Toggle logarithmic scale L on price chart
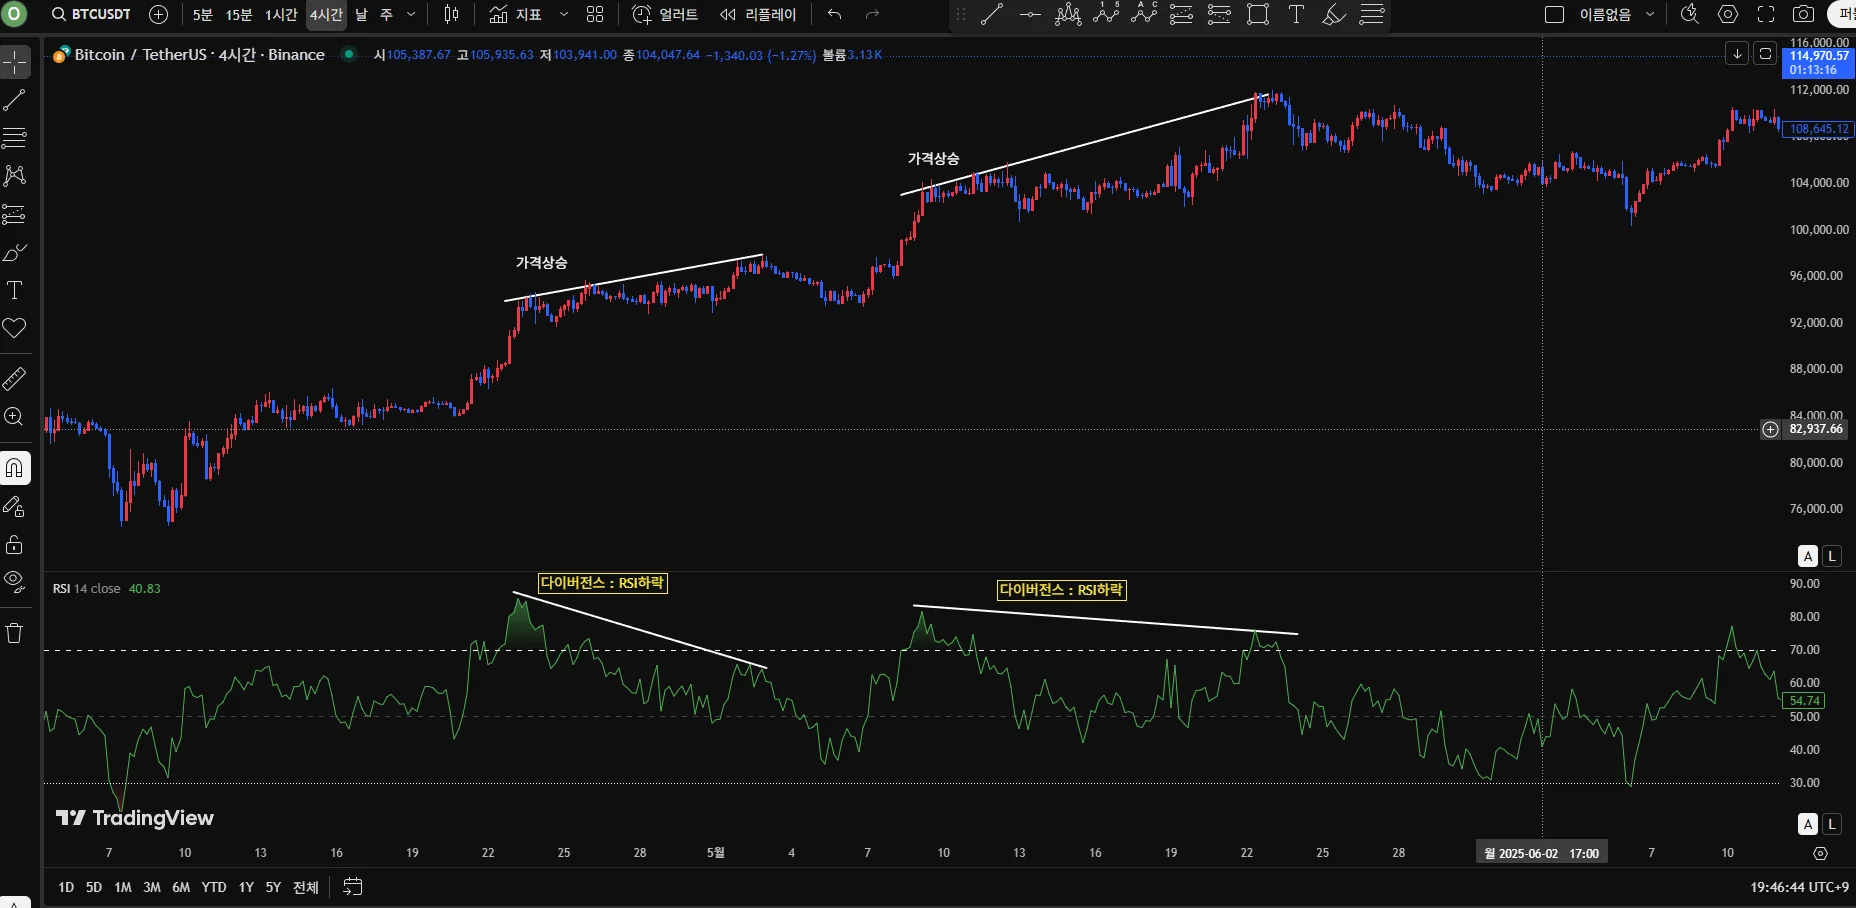The width and height of the screenshot is (1856, 908). [1832, 556]
